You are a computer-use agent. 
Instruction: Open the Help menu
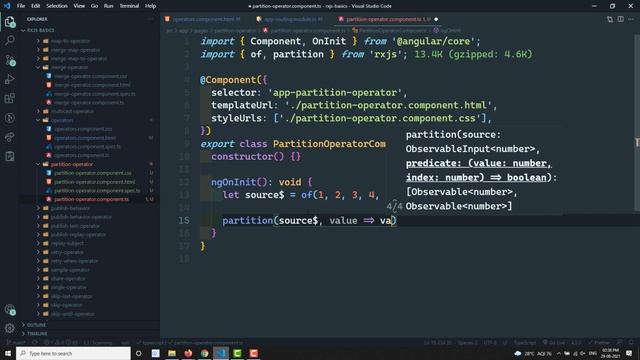pos(151,6)
